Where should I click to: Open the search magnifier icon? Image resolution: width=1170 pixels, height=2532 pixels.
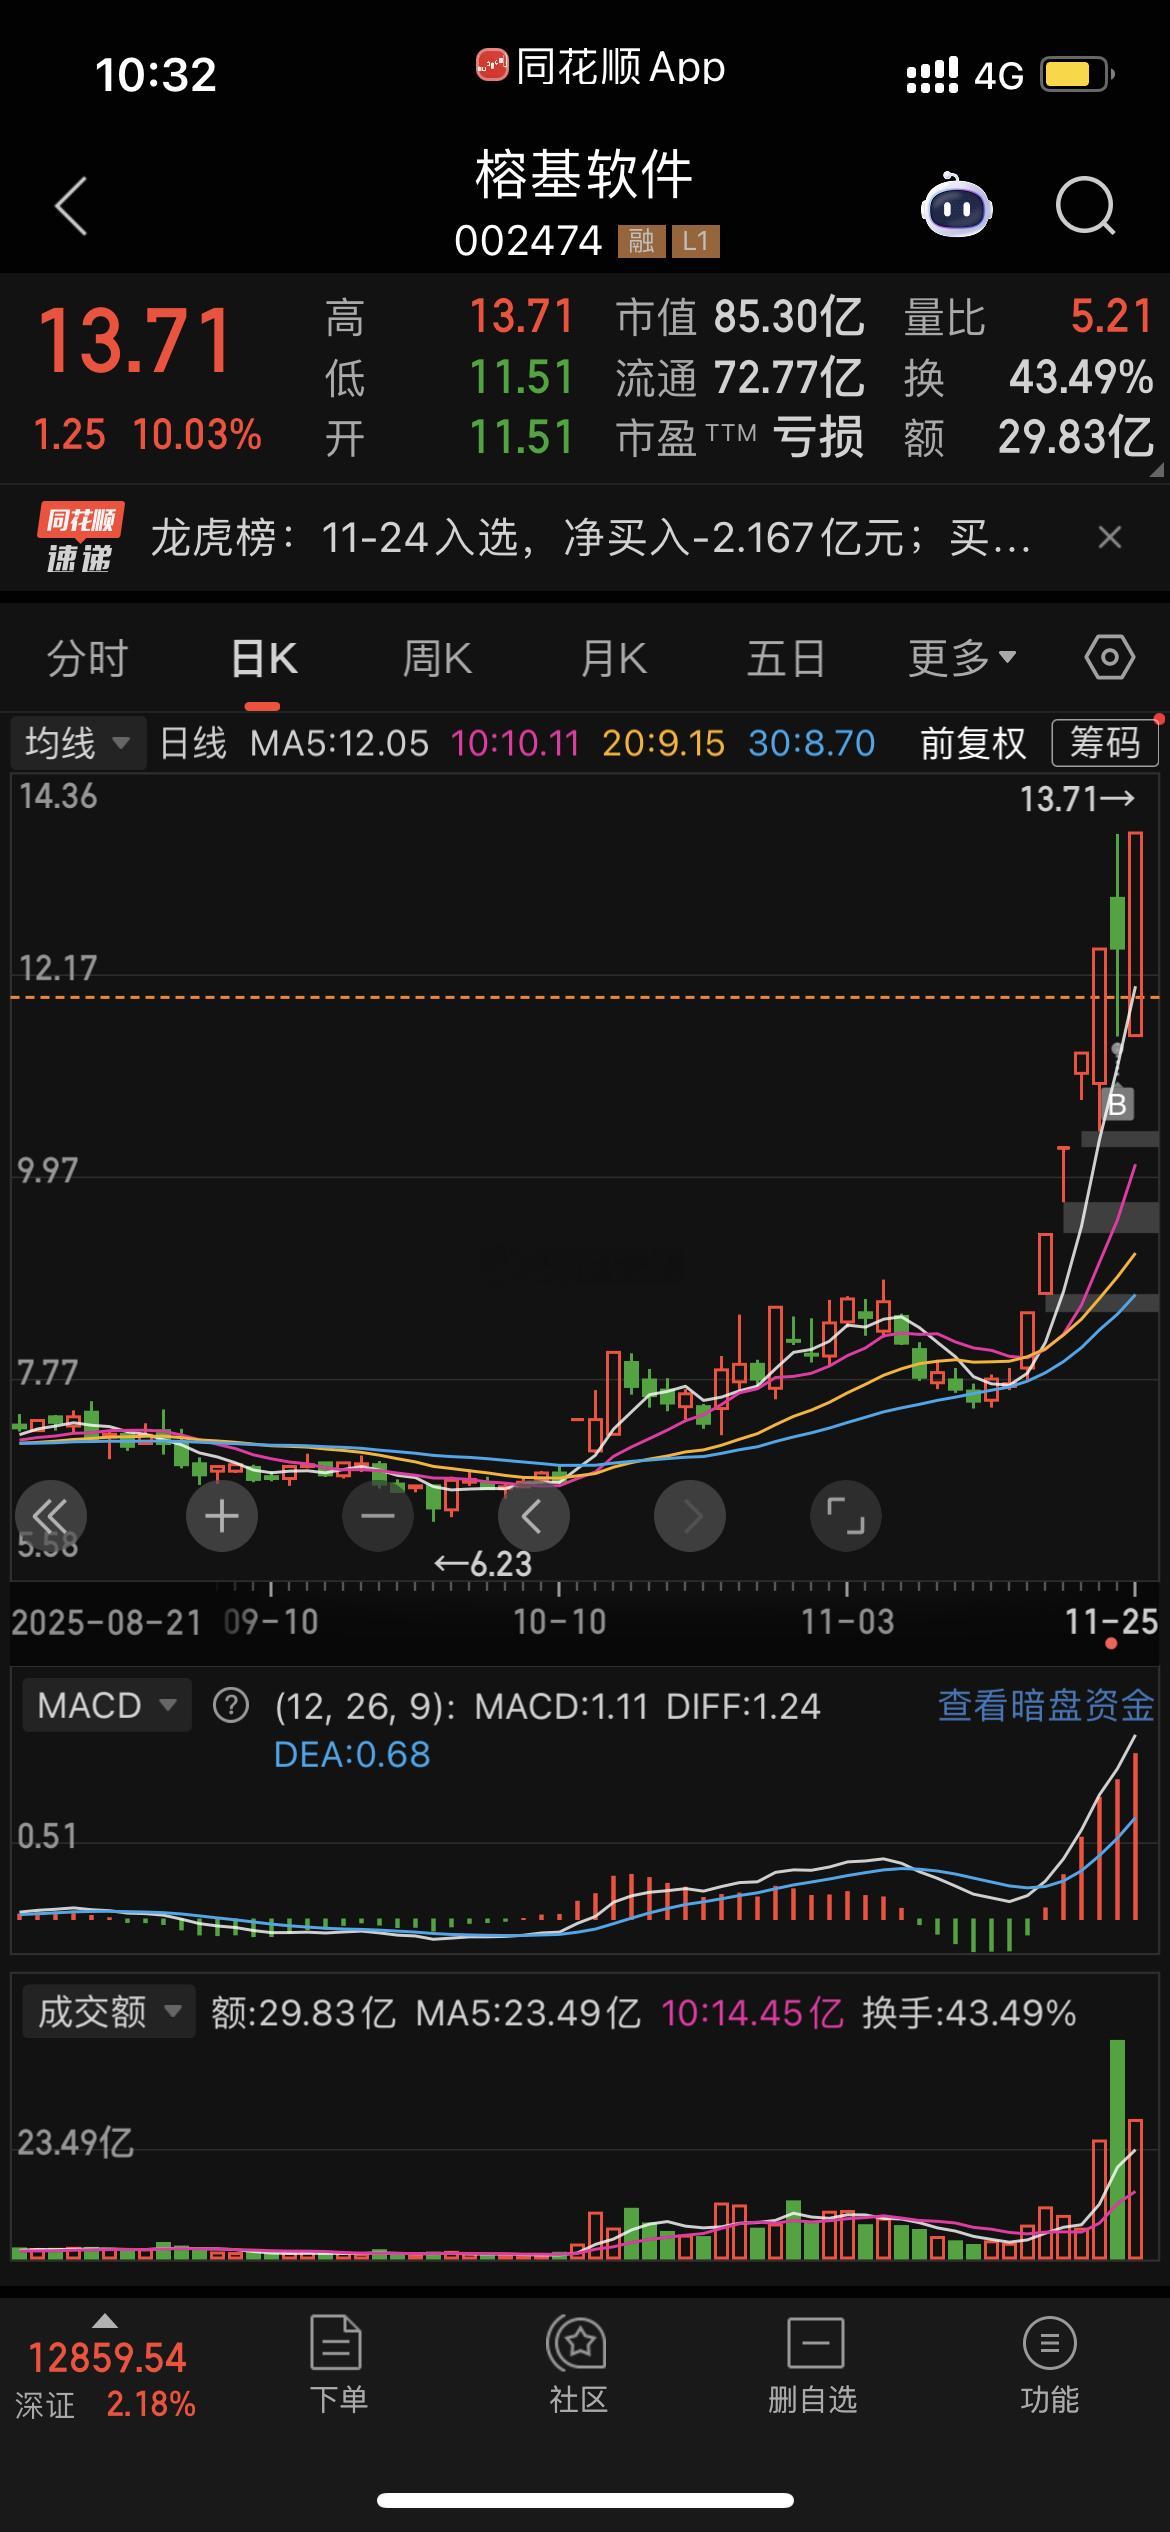pyautogui.click(x=1086, y=205)
